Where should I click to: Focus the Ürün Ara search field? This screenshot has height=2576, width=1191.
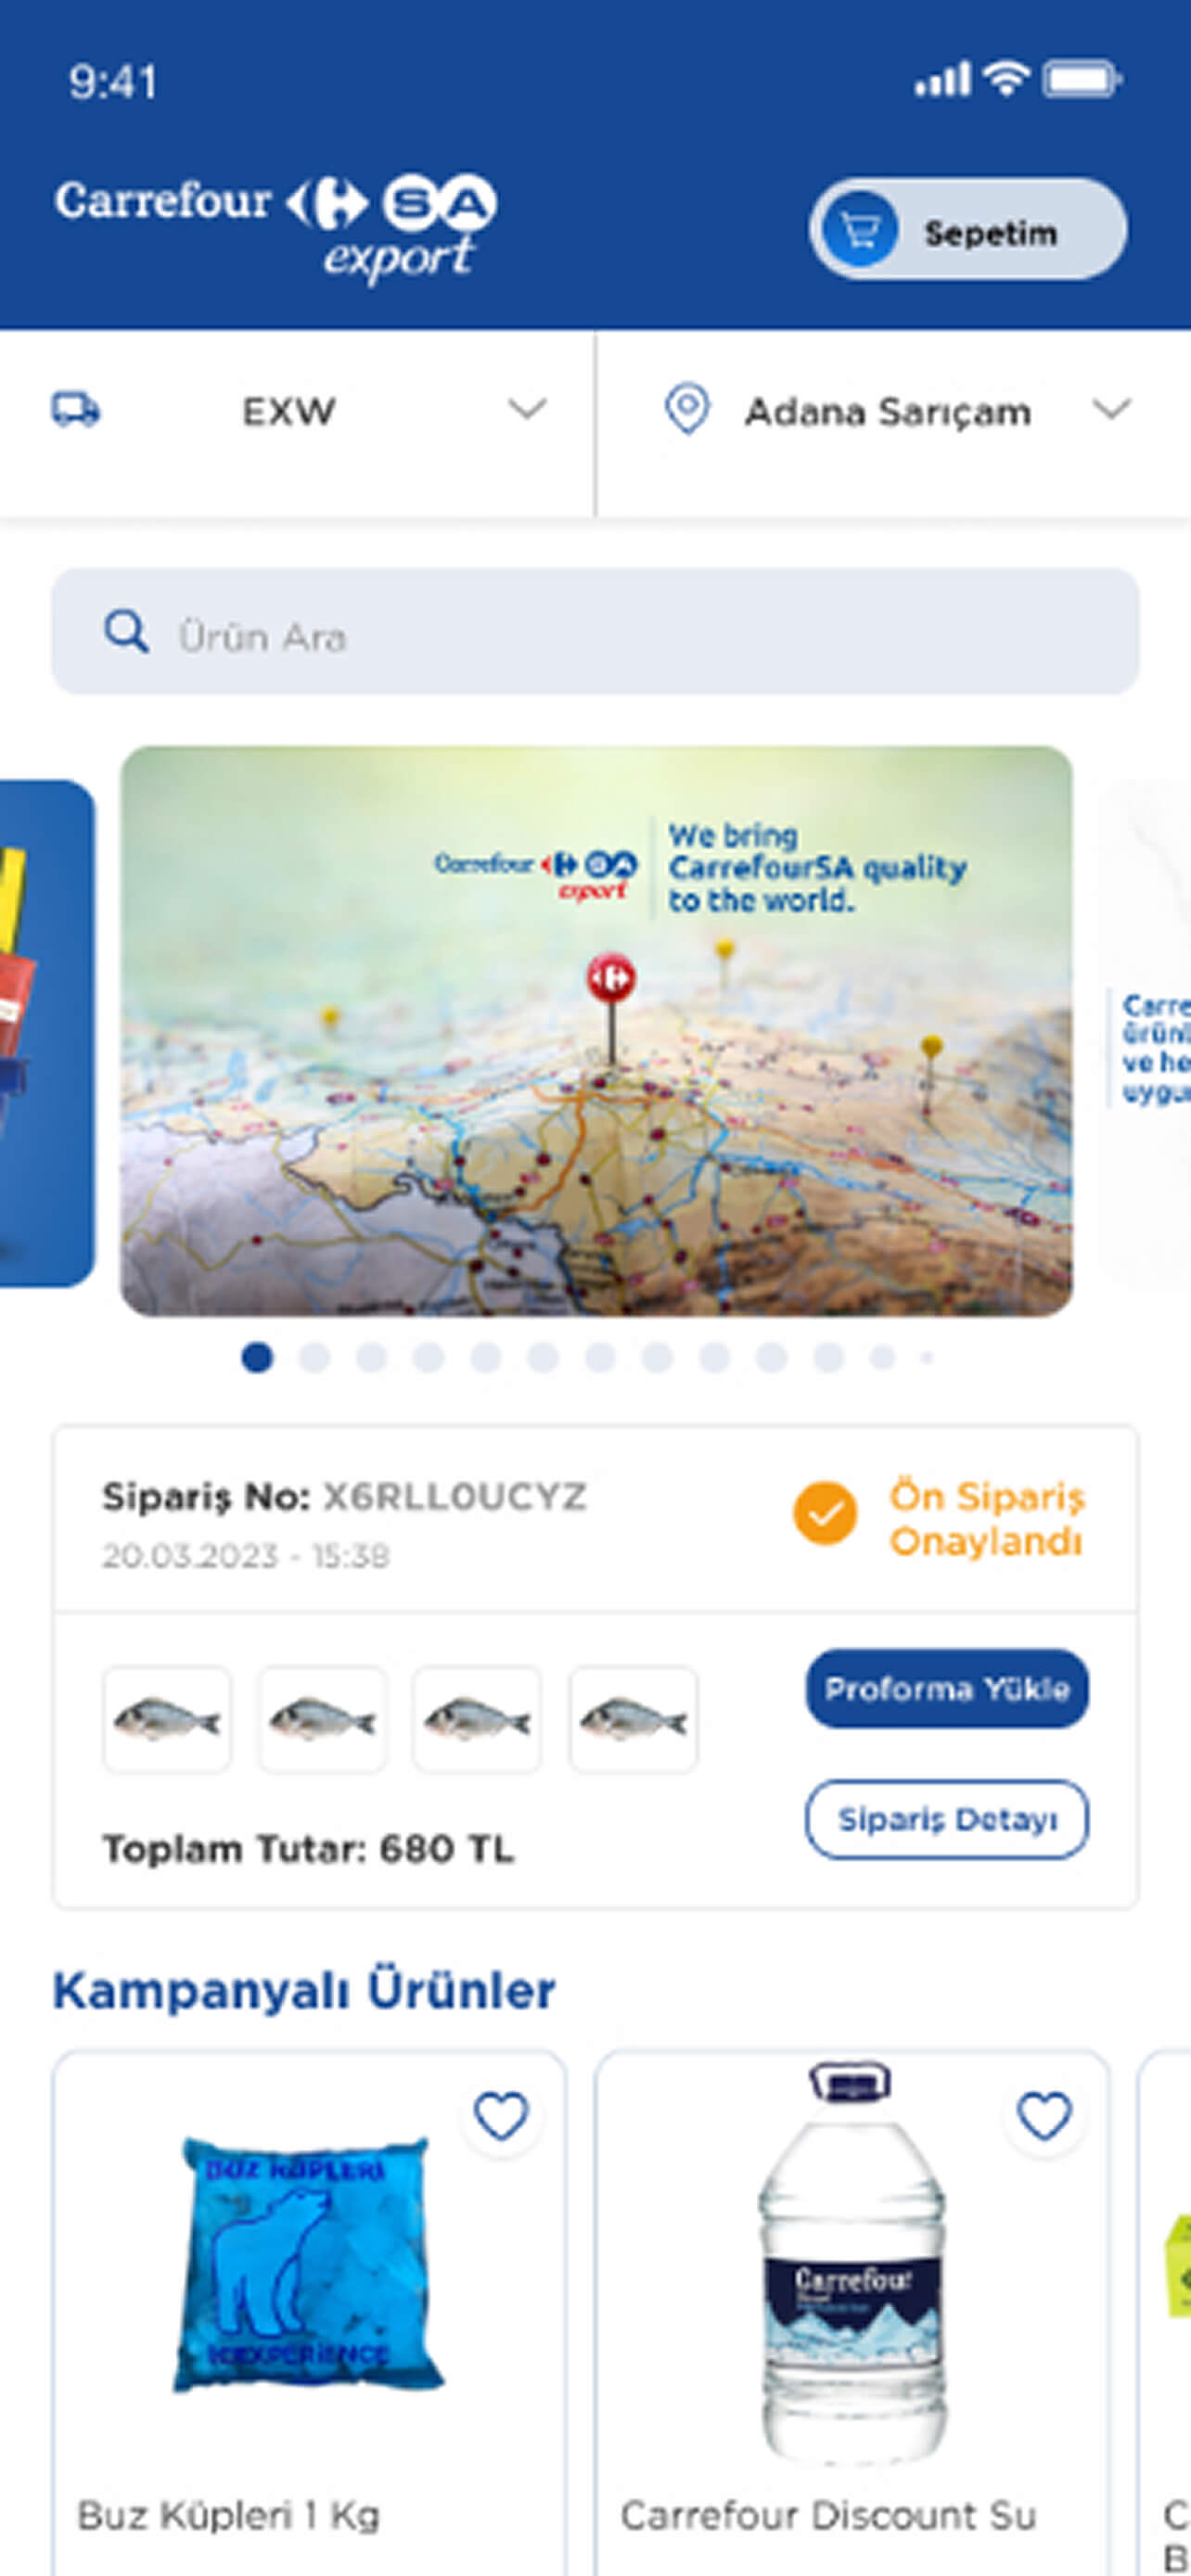coord(595,632)
